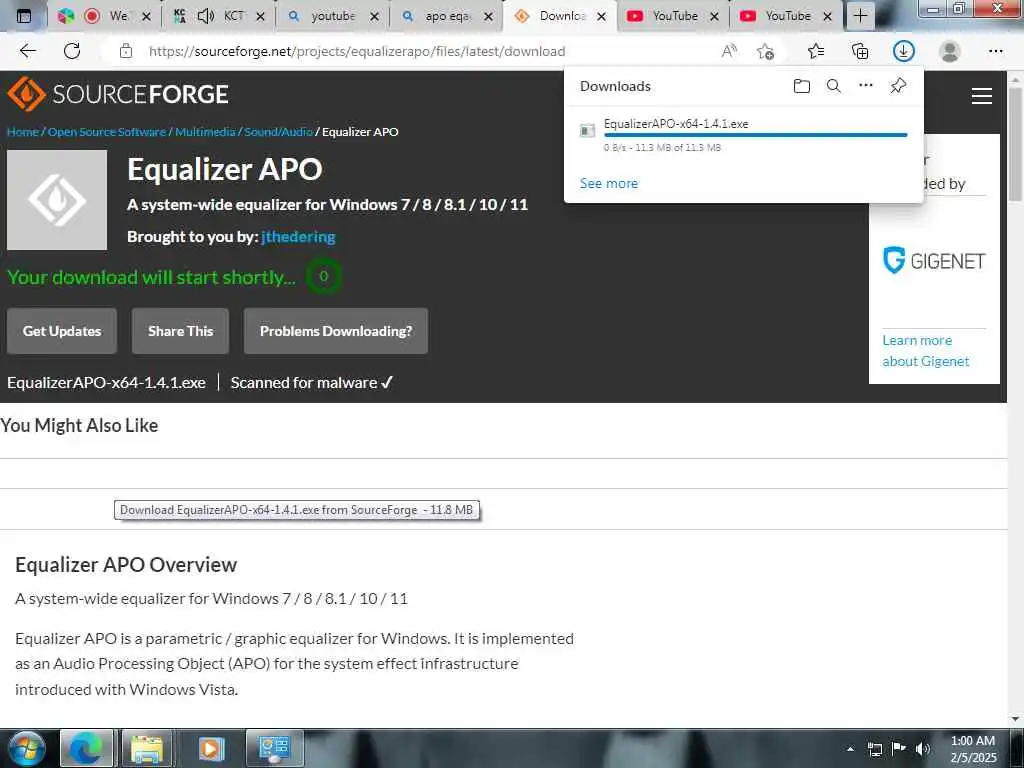The height and width of the screenshot is (768, 1024).
Task: Open a new browser tab
Action: pyautogui.click(x=861, y=16)
